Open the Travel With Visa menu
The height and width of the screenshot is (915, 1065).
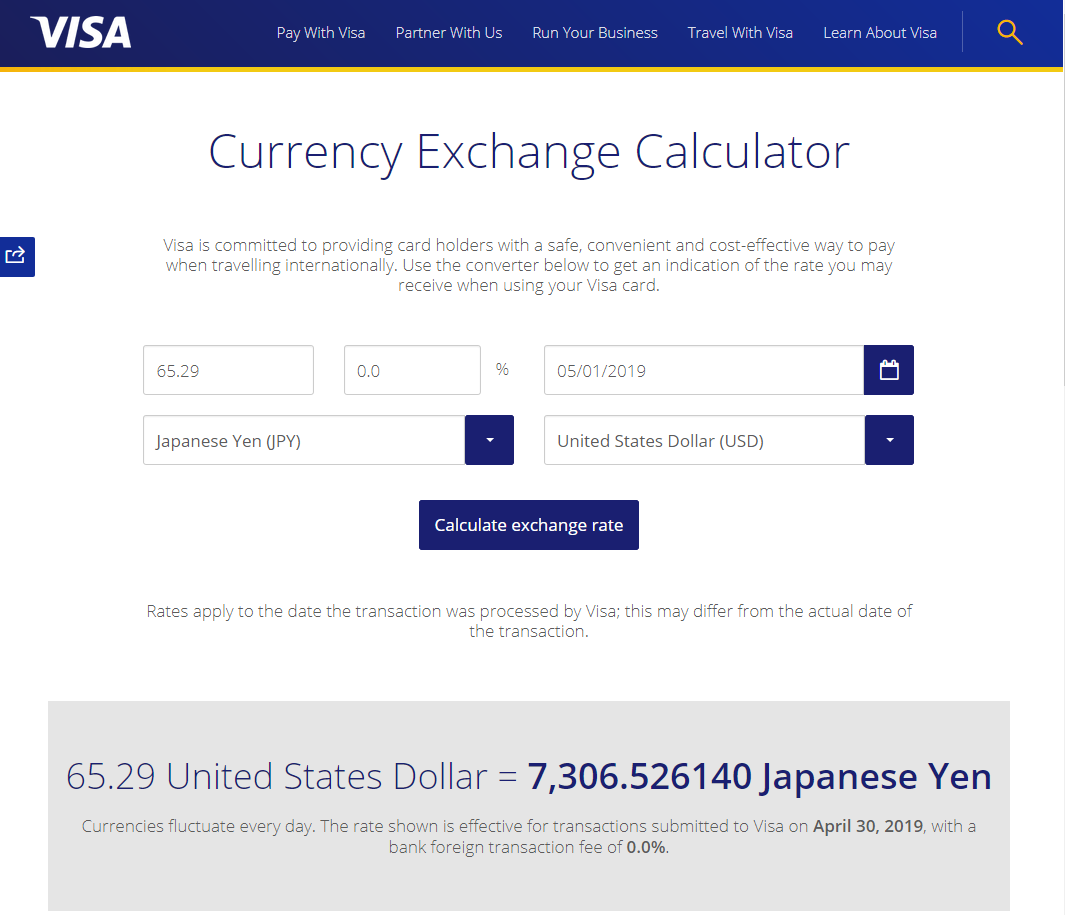(x=740, y=33)
